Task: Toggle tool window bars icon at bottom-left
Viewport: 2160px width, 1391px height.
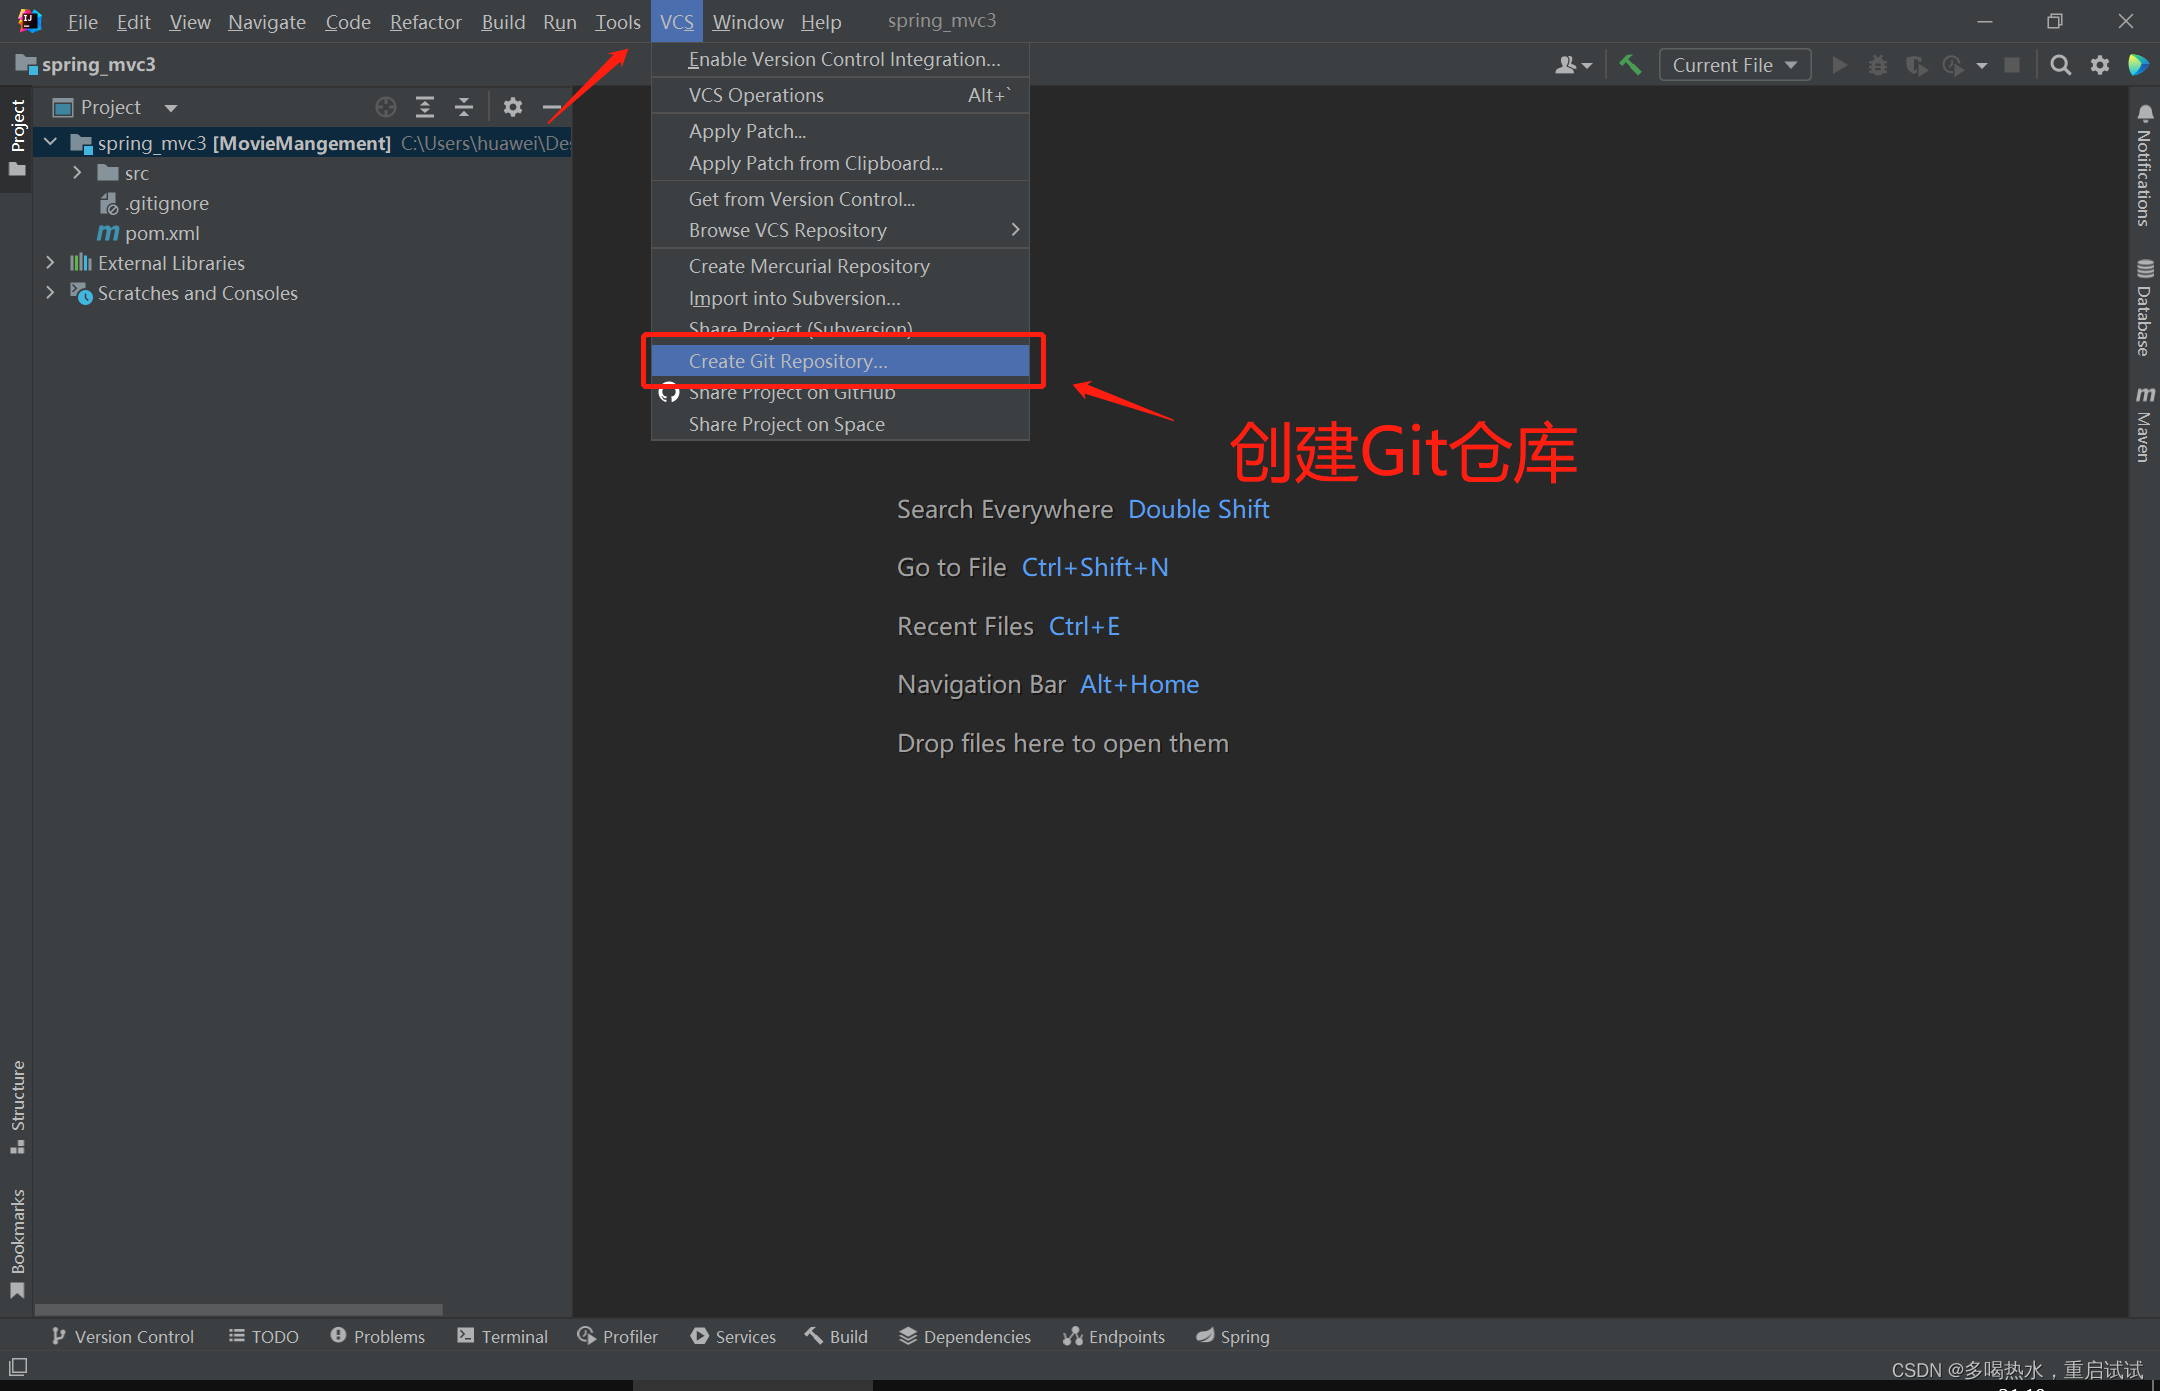Action: click(18, 1366)
